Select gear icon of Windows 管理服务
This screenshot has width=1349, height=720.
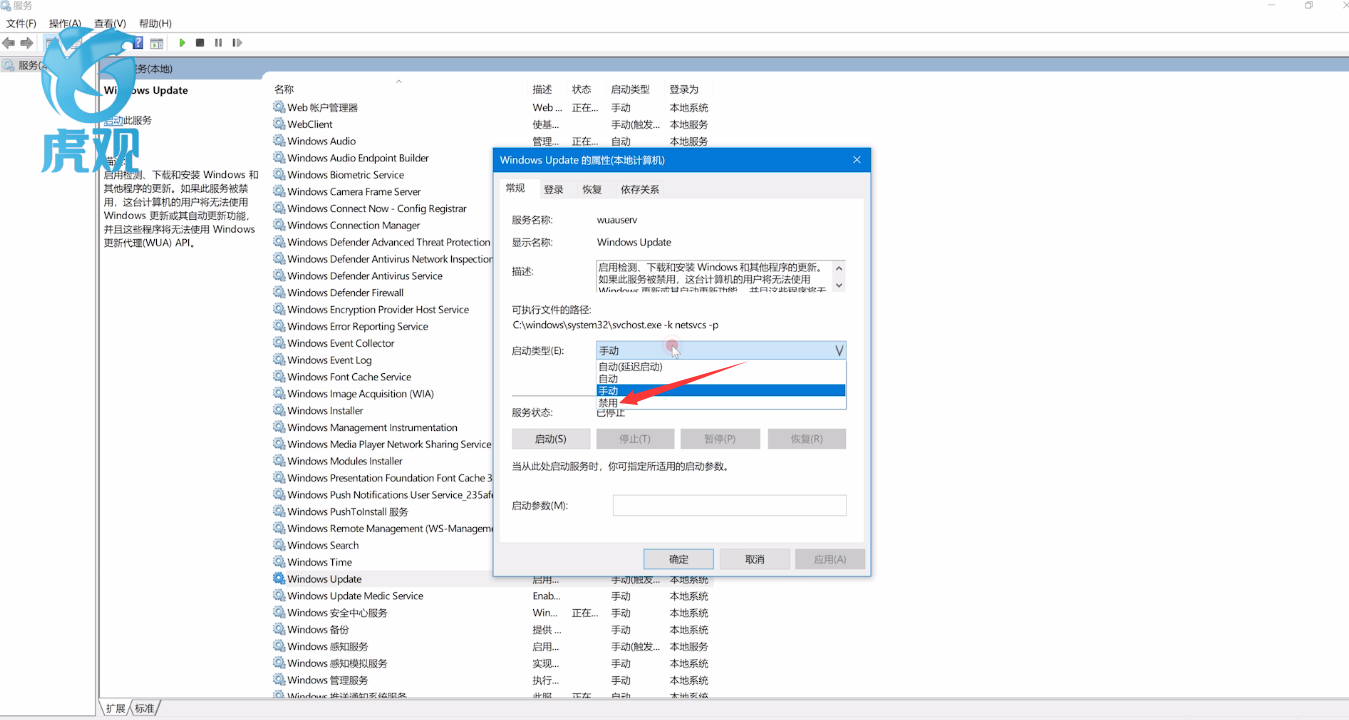click(279, 680)
